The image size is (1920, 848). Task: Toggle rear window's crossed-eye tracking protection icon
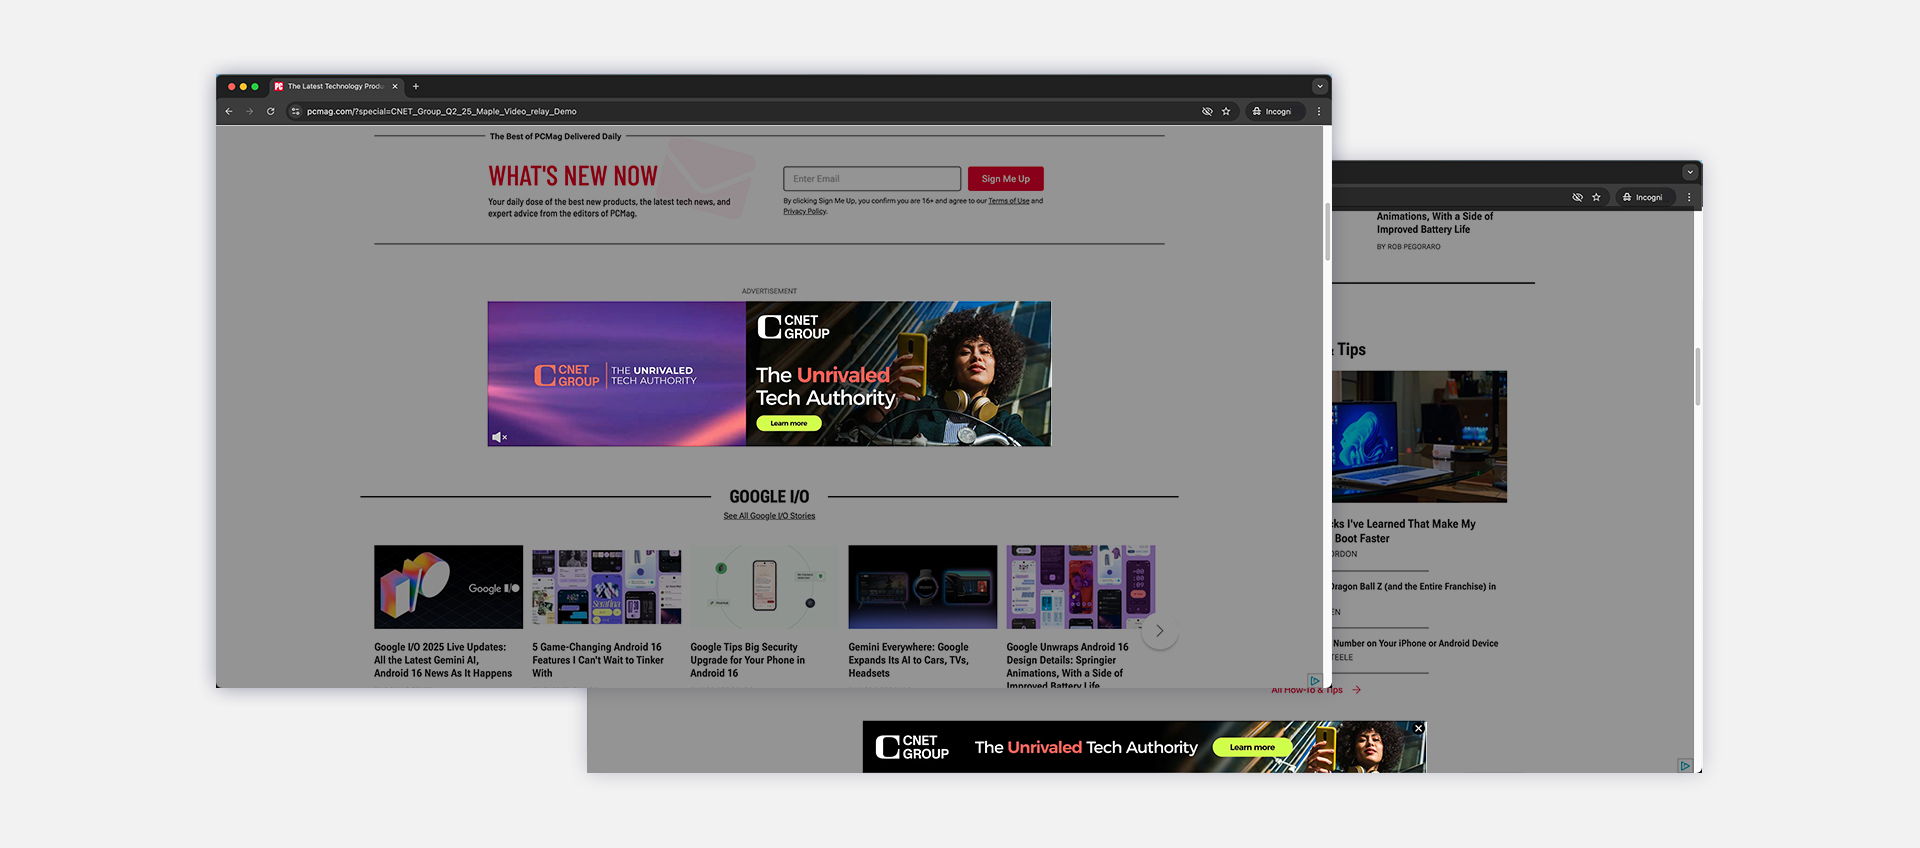(1577, 197)
